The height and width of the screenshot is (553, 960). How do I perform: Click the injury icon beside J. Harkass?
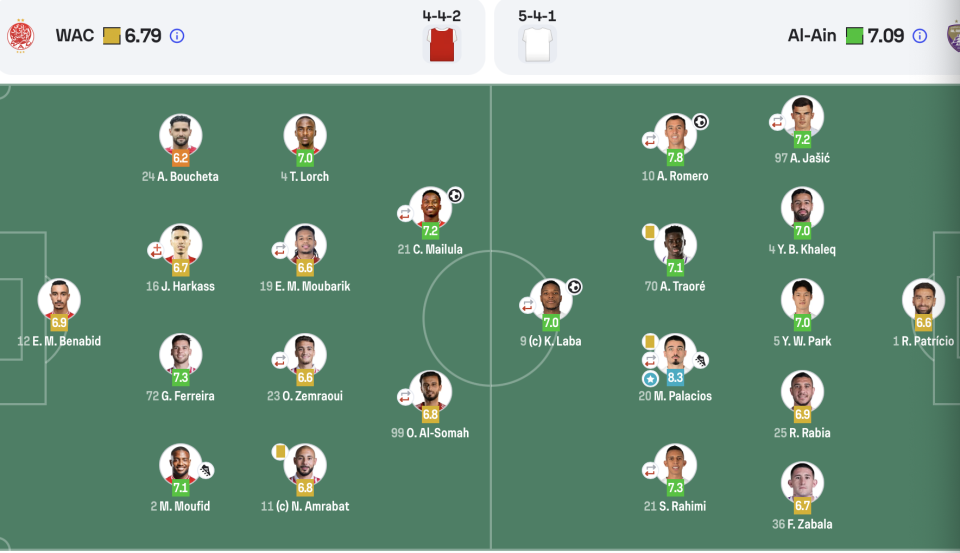156,250
